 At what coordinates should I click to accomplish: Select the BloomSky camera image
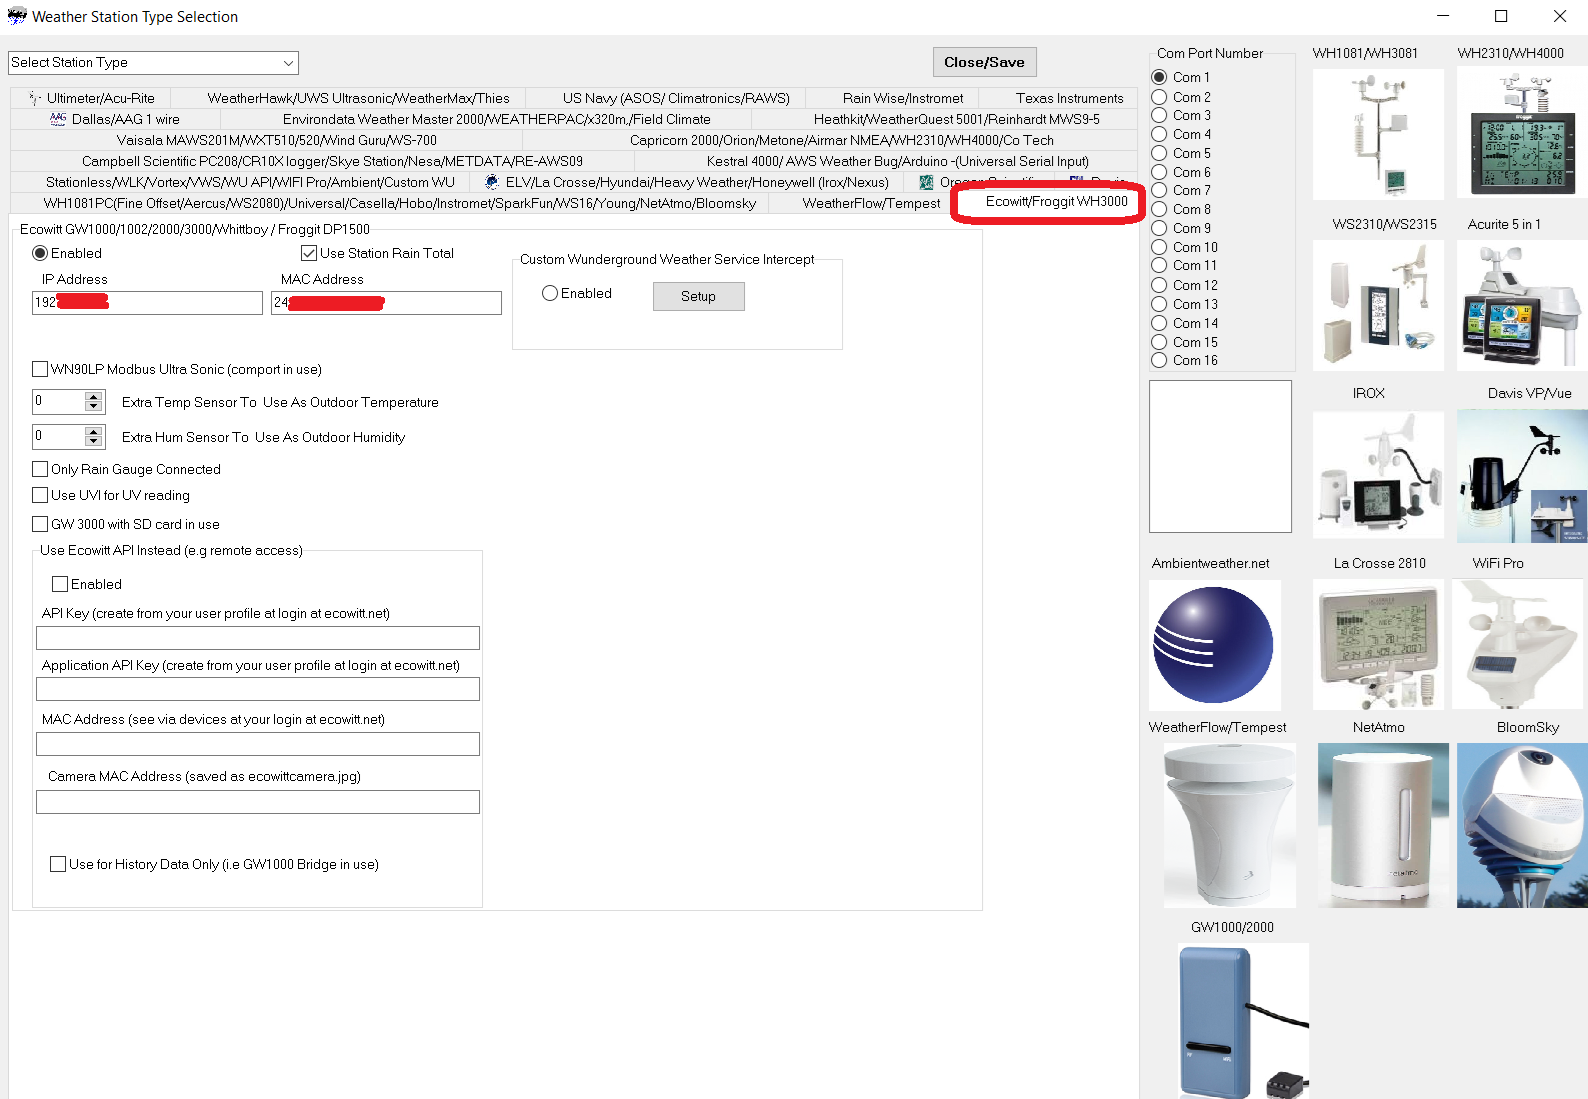pos(1521,825)
